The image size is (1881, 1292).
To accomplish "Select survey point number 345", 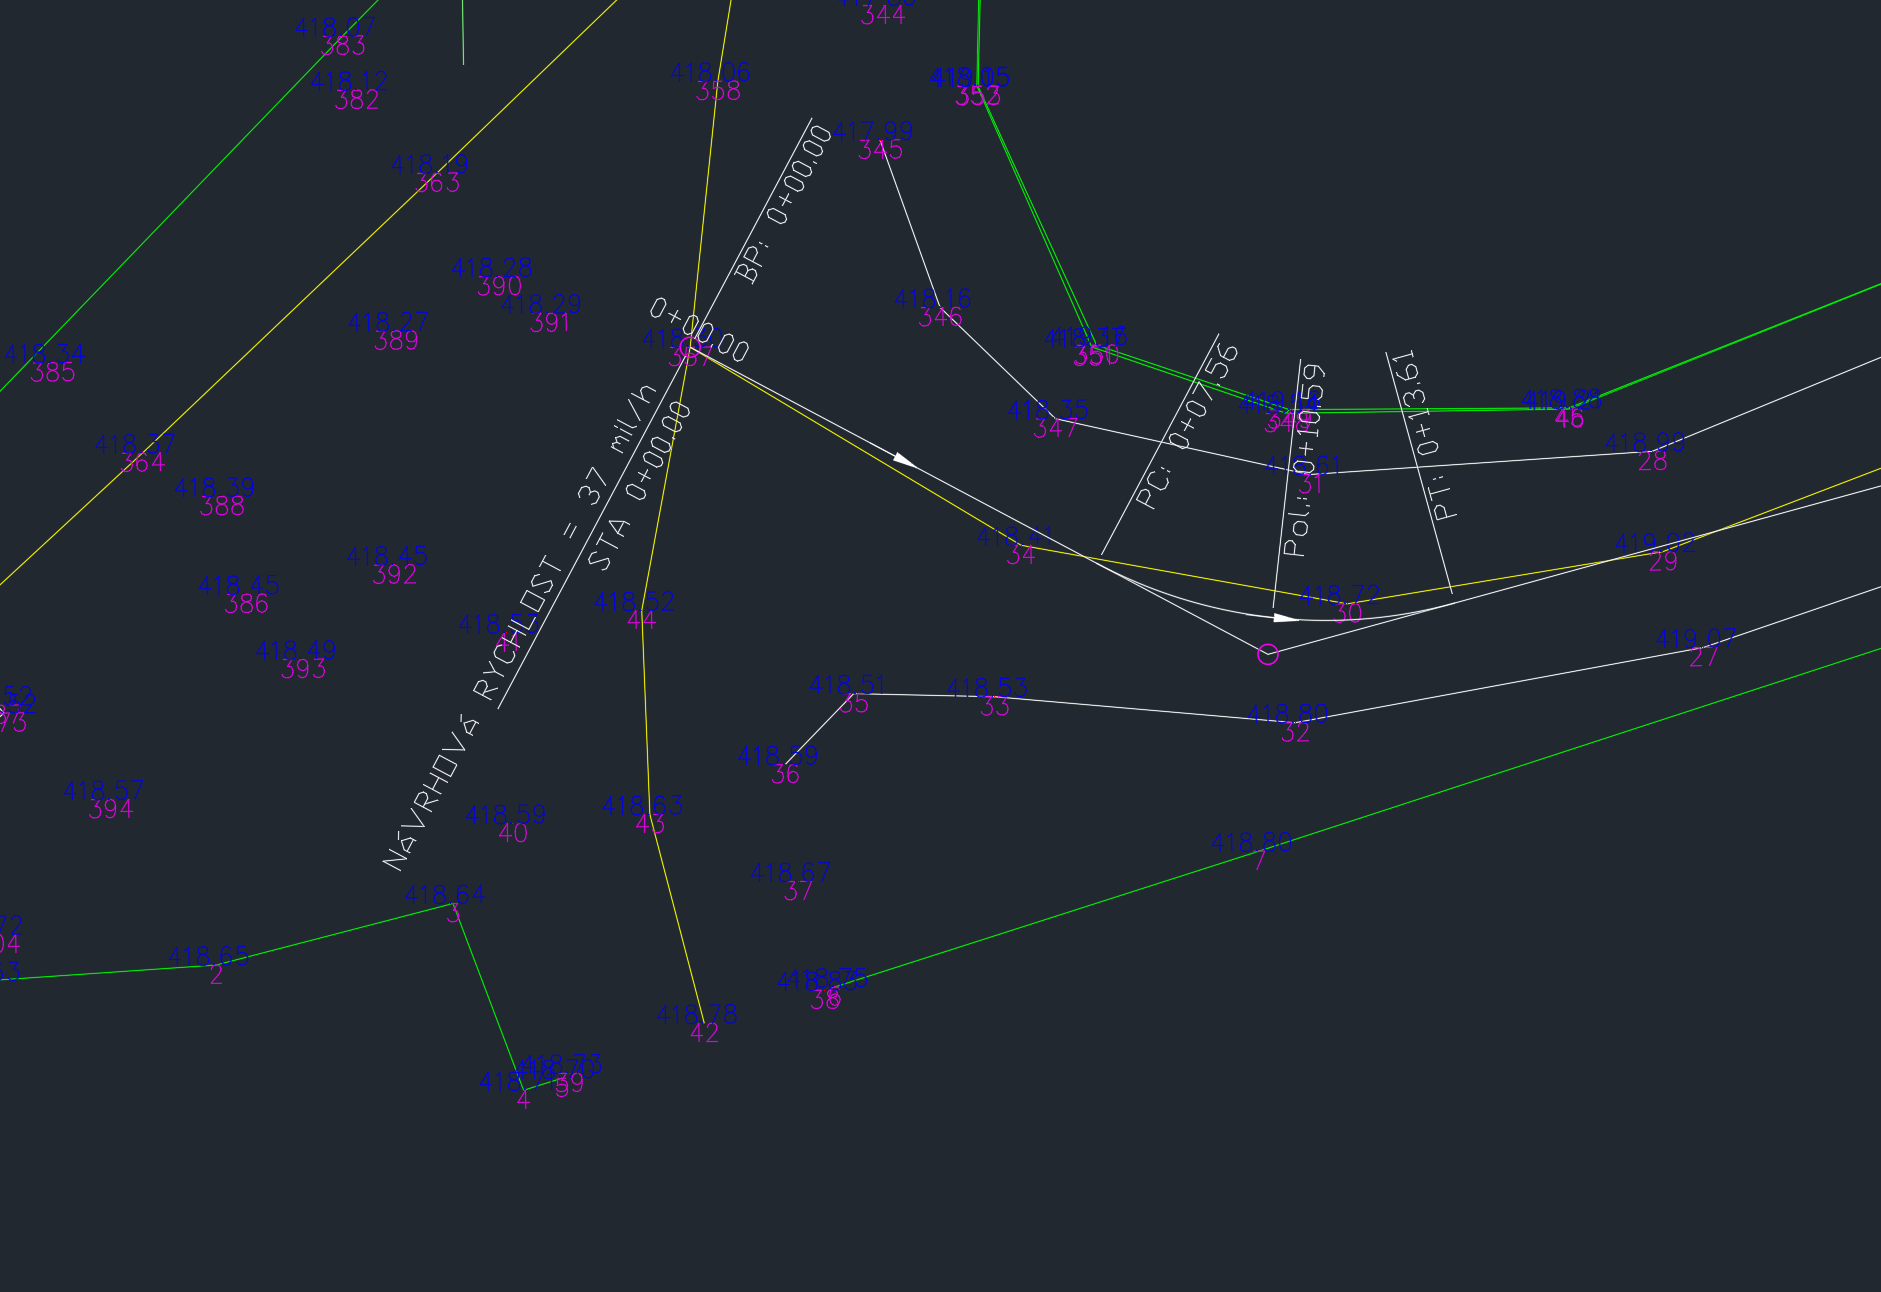I will [880, 150].
